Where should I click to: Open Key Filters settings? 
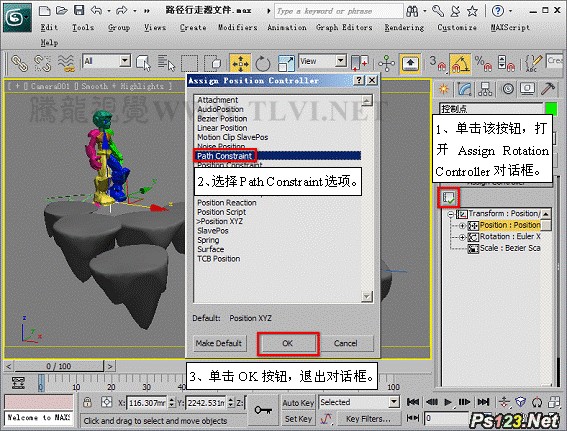tap(368, 419)
